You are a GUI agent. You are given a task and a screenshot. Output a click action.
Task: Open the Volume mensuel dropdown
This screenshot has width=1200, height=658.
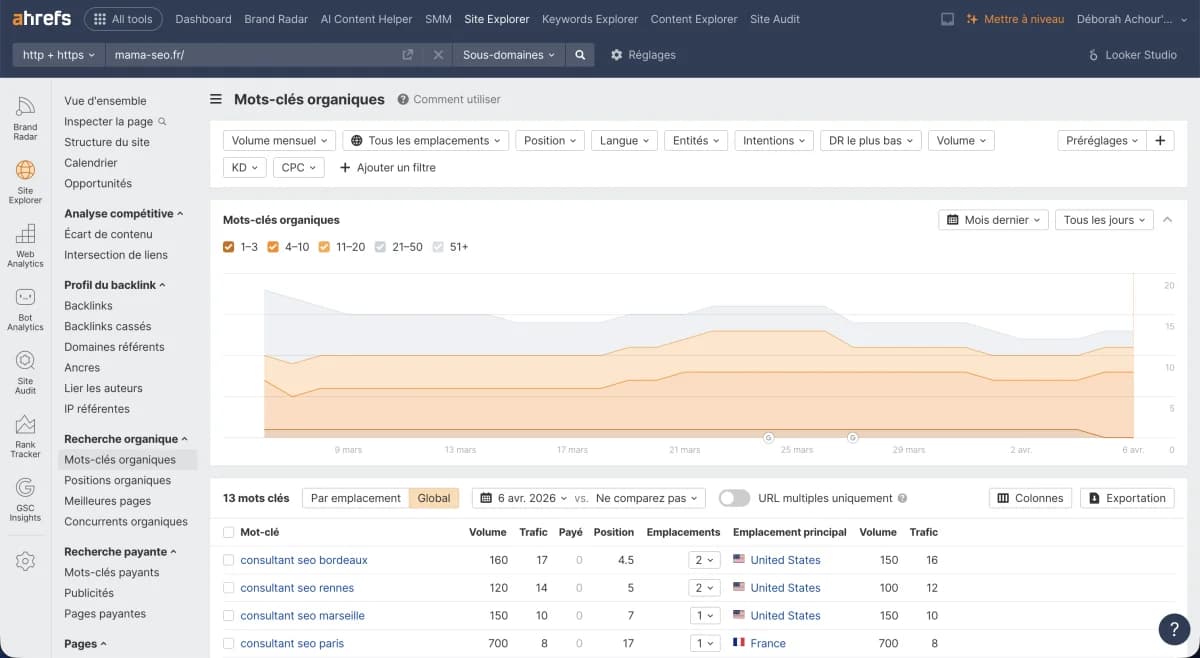point(279,140)
